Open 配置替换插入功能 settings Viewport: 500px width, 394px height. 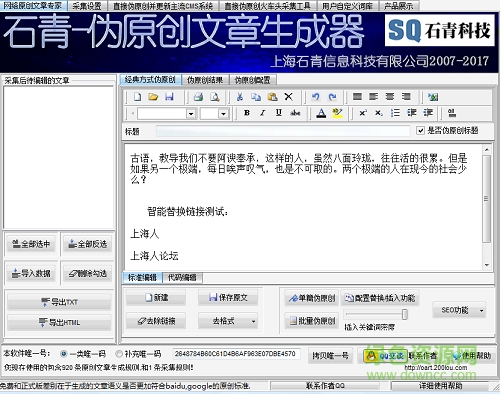(x=380, y=298)
